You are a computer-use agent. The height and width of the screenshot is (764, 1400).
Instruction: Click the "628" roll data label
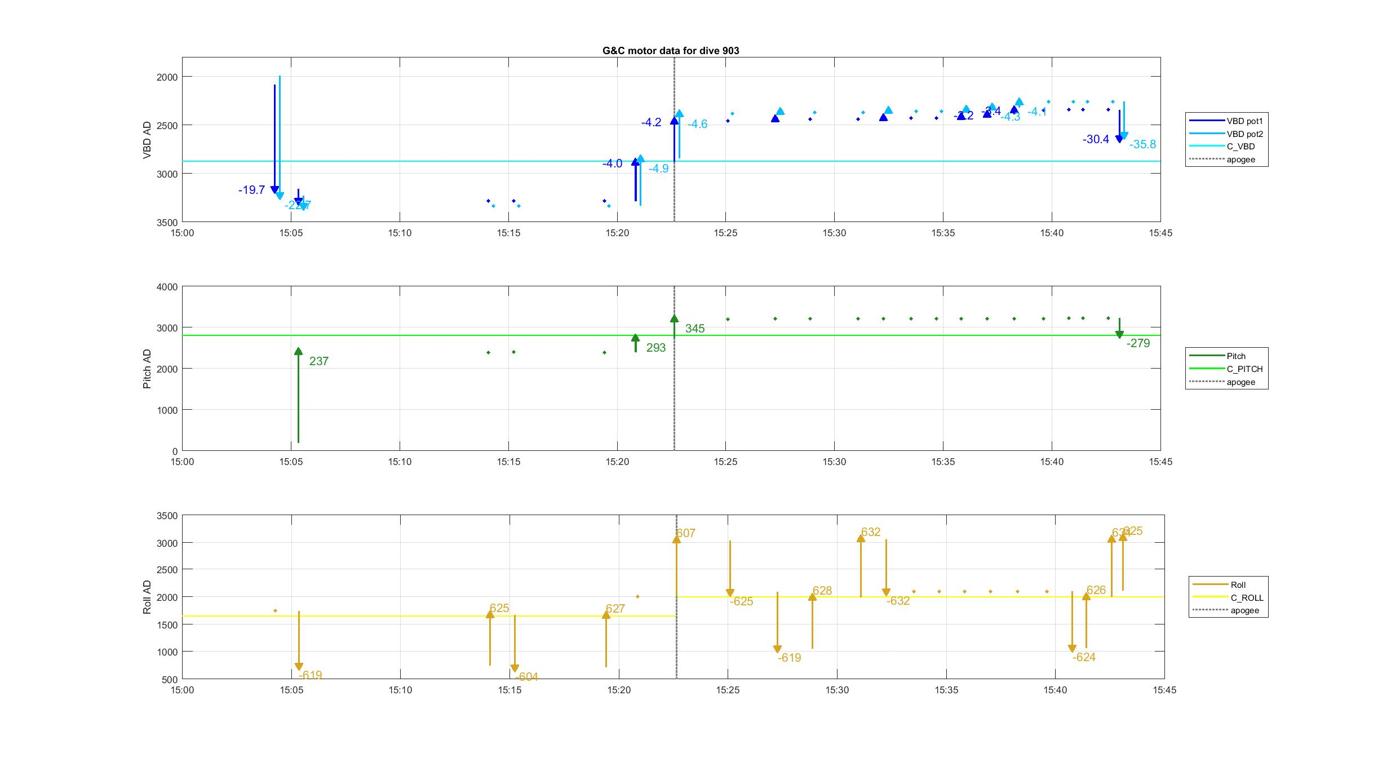tap(822, 591)
